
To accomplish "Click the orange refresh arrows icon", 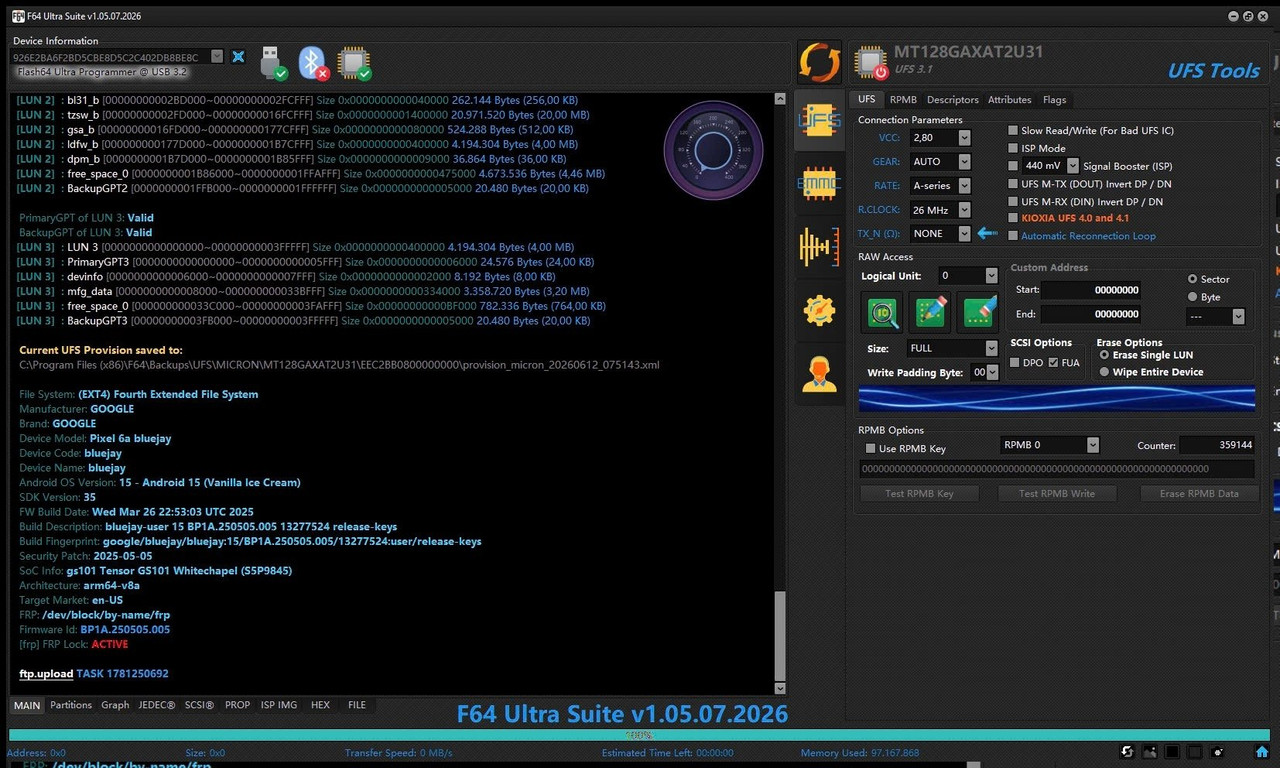I will coord(819,62).
